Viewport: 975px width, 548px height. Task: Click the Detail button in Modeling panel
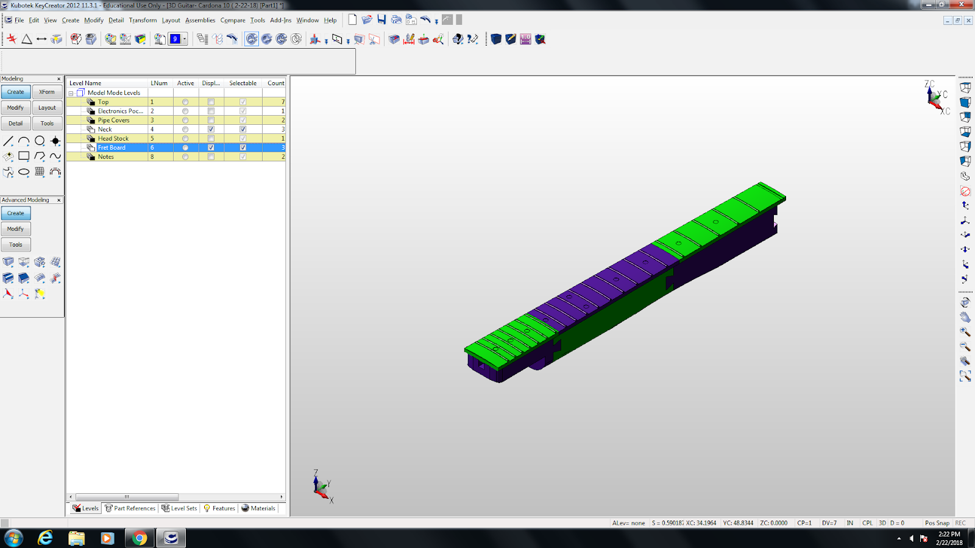point(16,123)
